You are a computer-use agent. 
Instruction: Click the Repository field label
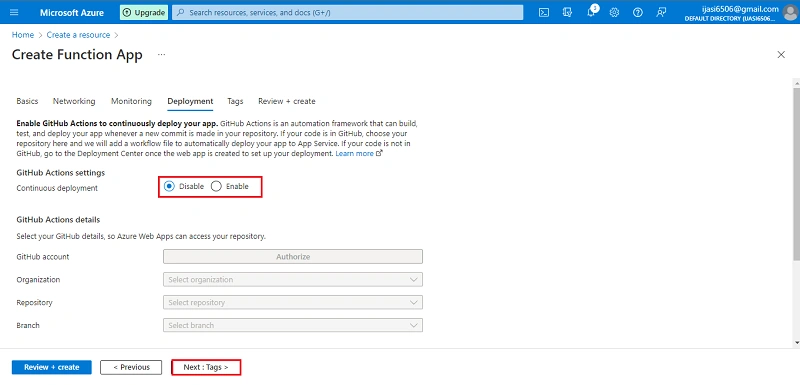(x=35, y=302)
